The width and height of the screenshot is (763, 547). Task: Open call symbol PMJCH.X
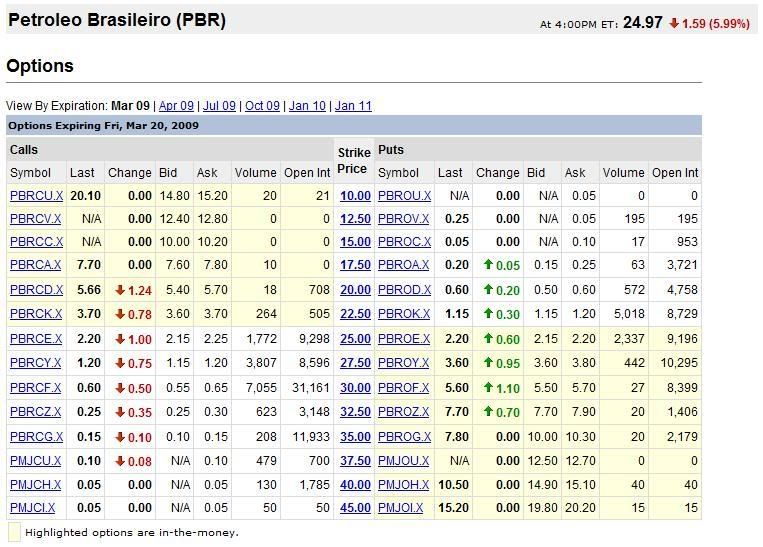(x=36, y=485)
